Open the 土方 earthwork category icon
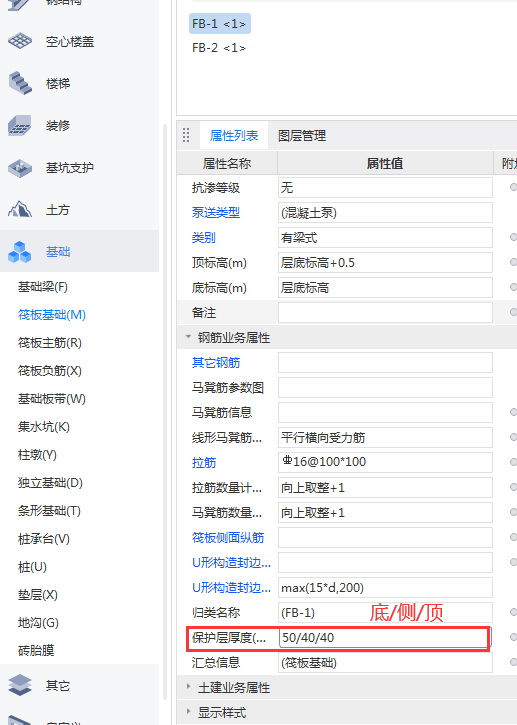 click(x=20, y=209)
